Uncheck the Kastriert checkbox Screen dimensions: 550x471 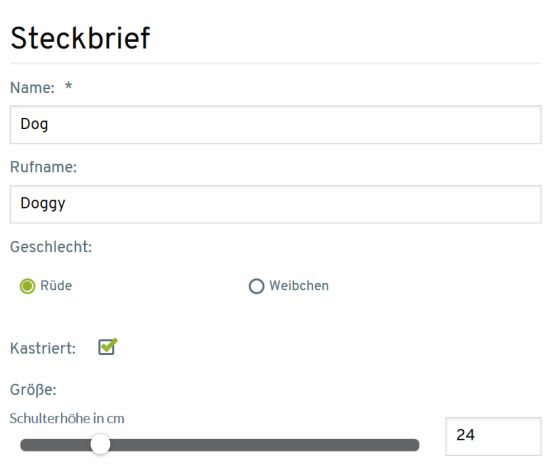click(107, 347)
